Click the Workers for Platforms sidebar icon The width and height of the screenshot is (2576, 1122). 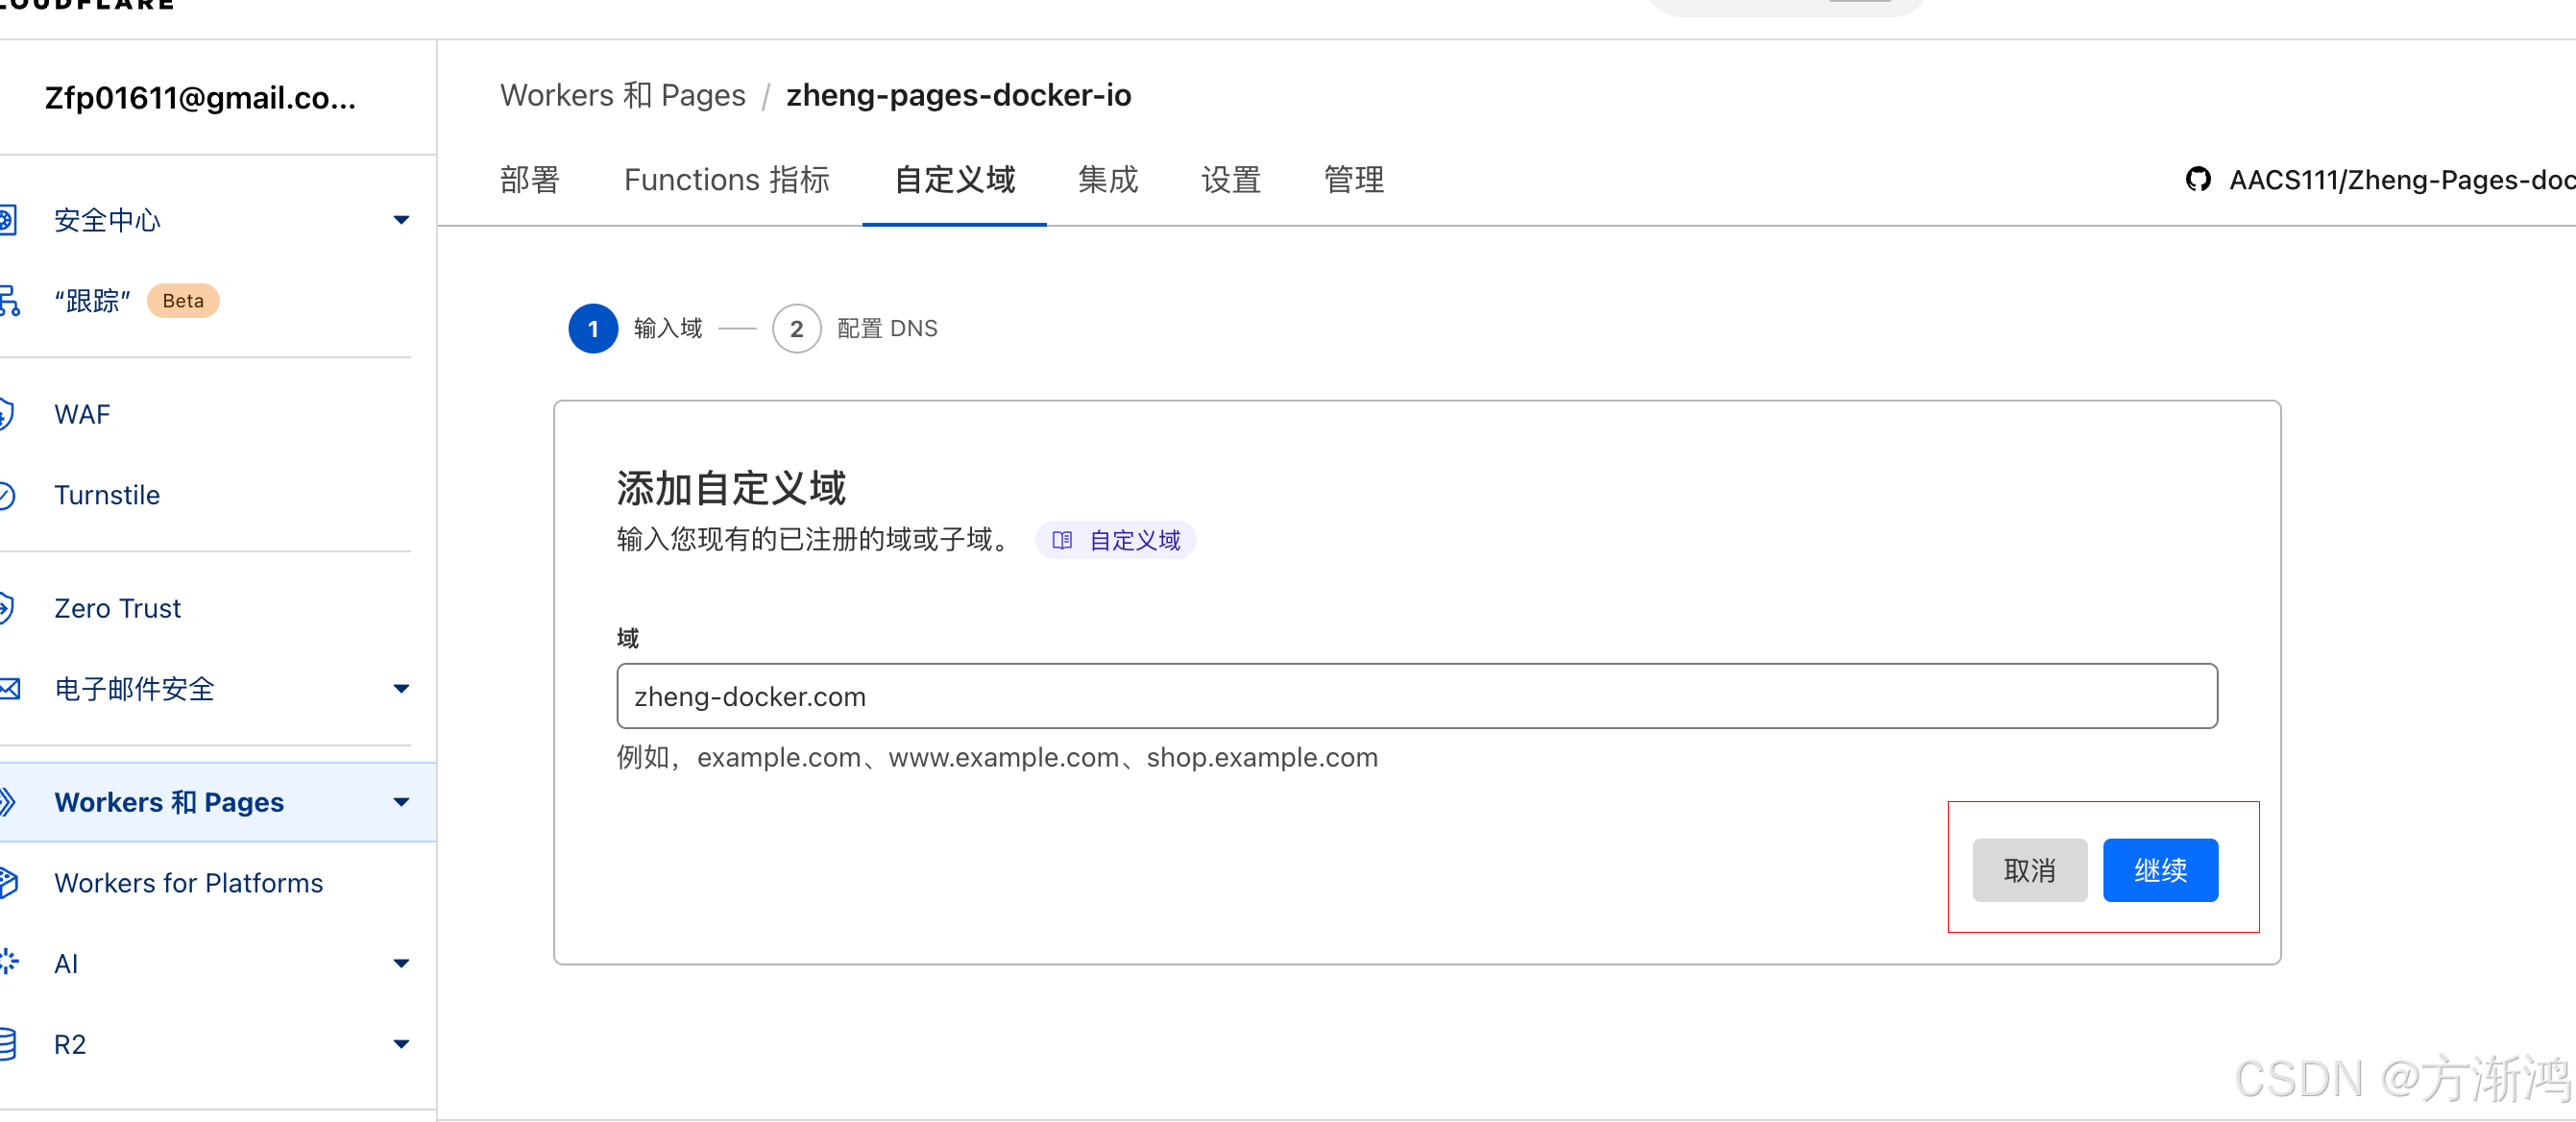[x=8, y=883]
